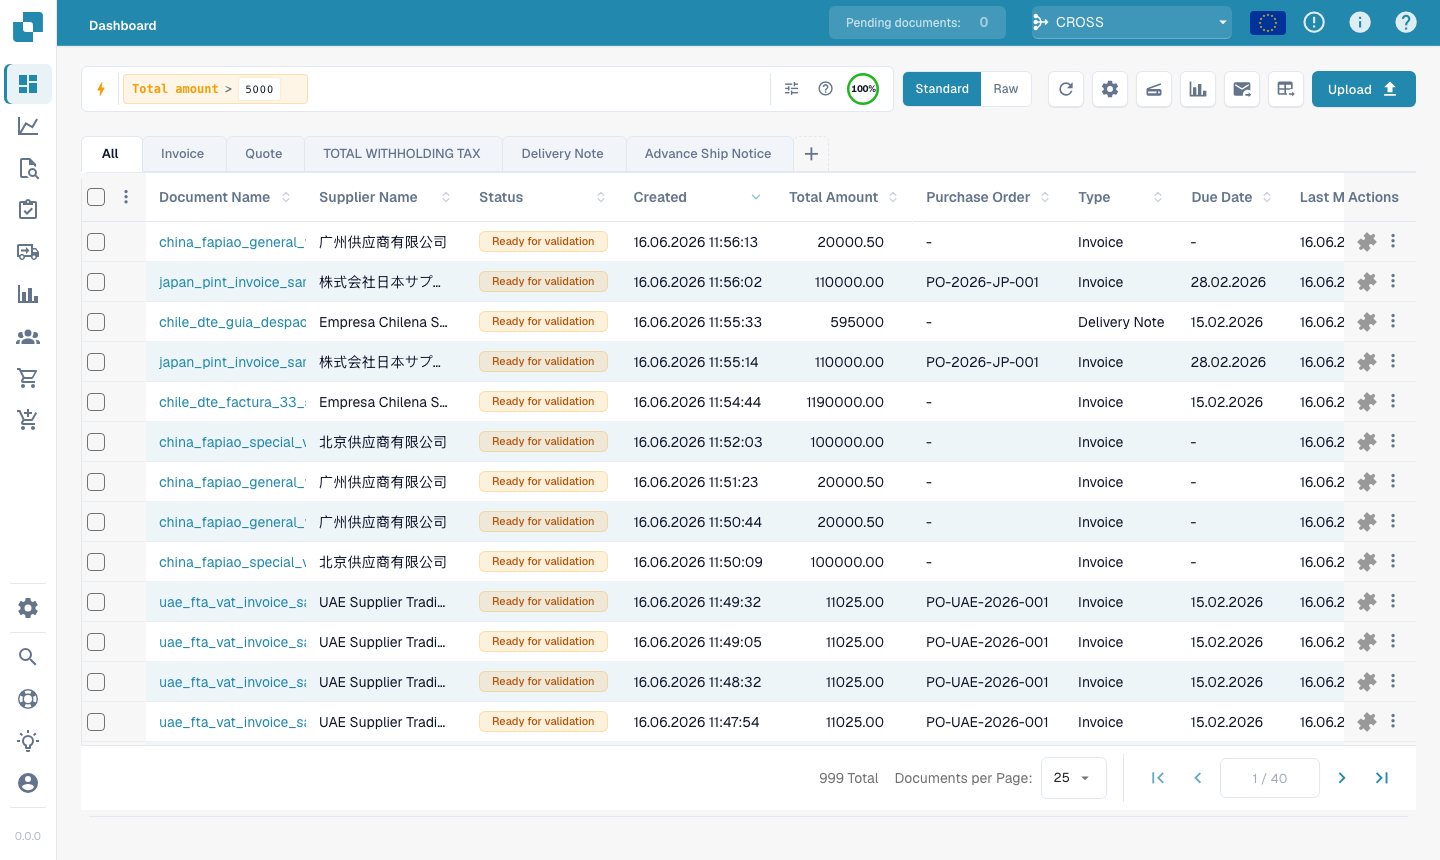The height and width of the screenshot is (860, 1440).
Task: Open the shopping cart sidebar icon
Action: coord(28,378)
